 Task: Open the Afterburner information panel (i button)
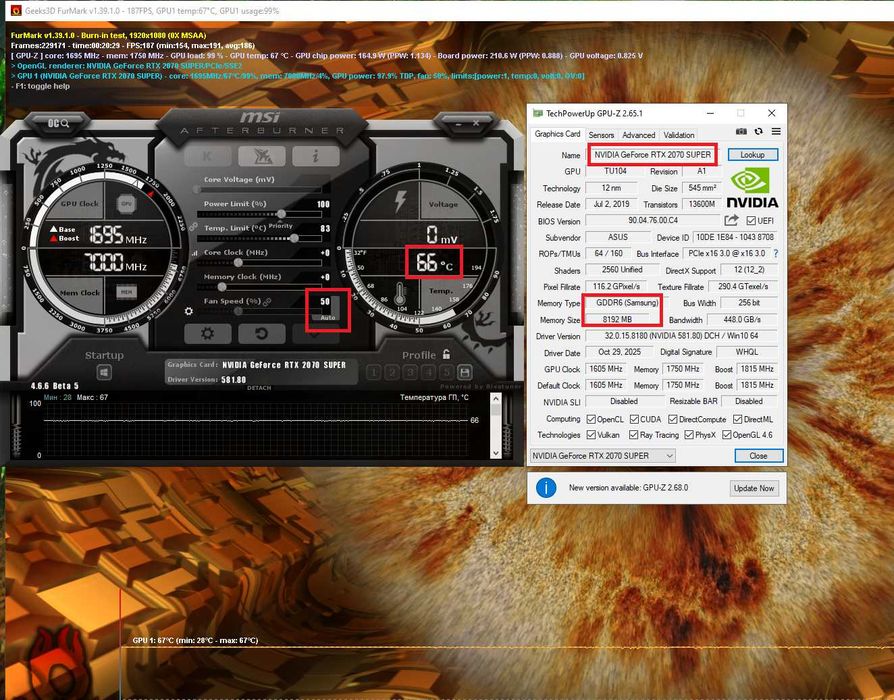(316, 155)
